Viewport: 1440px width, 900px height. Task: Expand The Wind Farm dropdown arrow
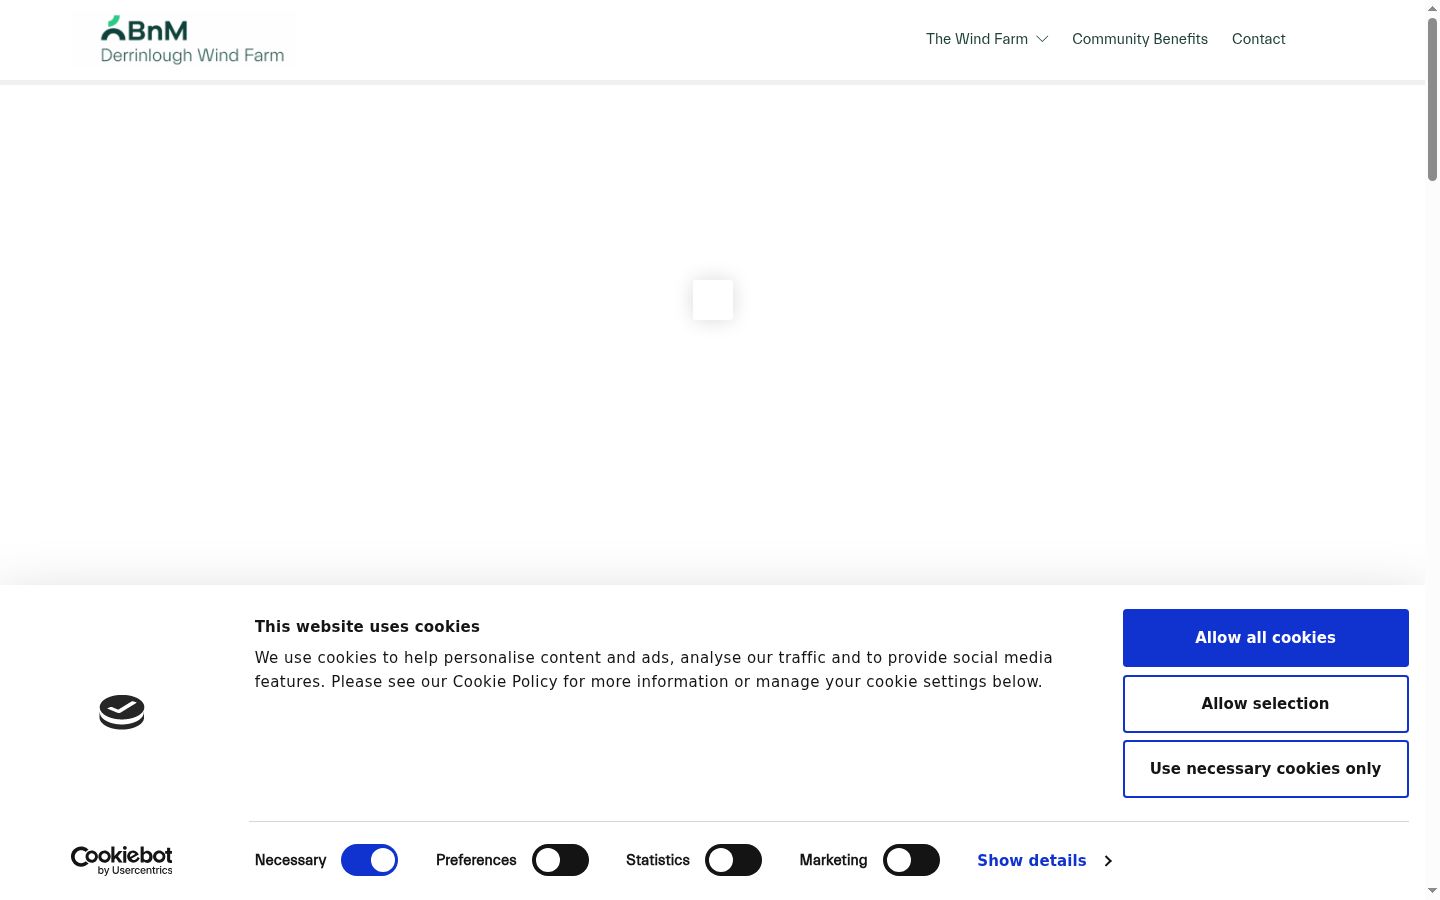click(1042, 39)
